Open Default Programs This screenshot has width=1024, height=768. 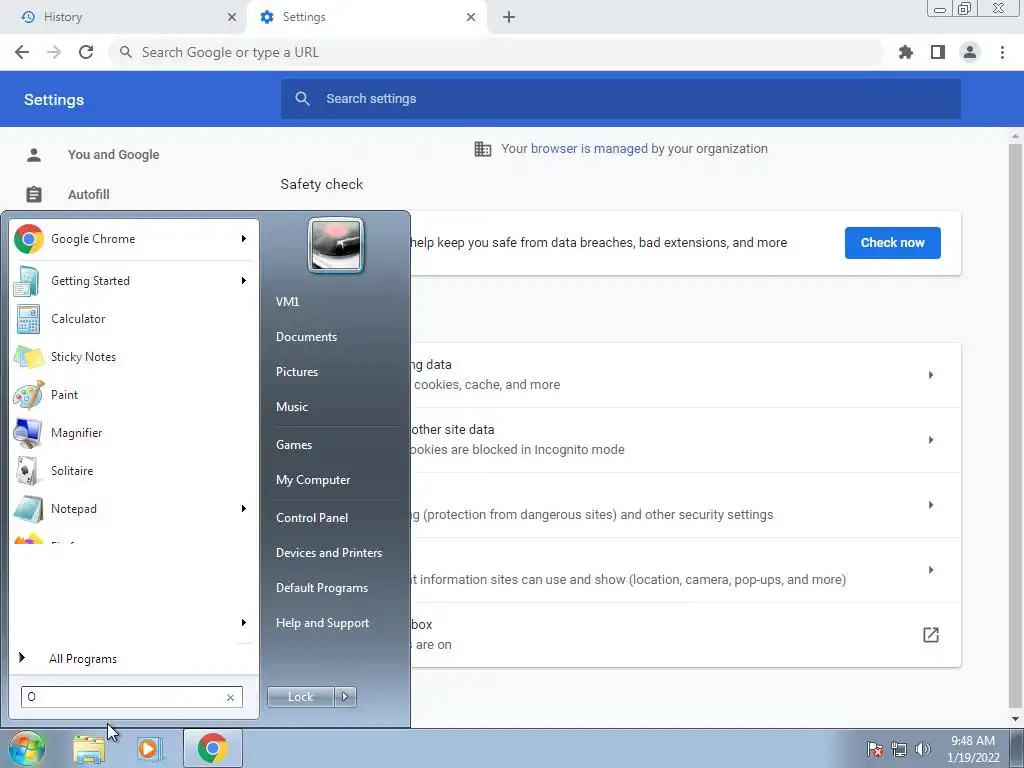(322, 588)
